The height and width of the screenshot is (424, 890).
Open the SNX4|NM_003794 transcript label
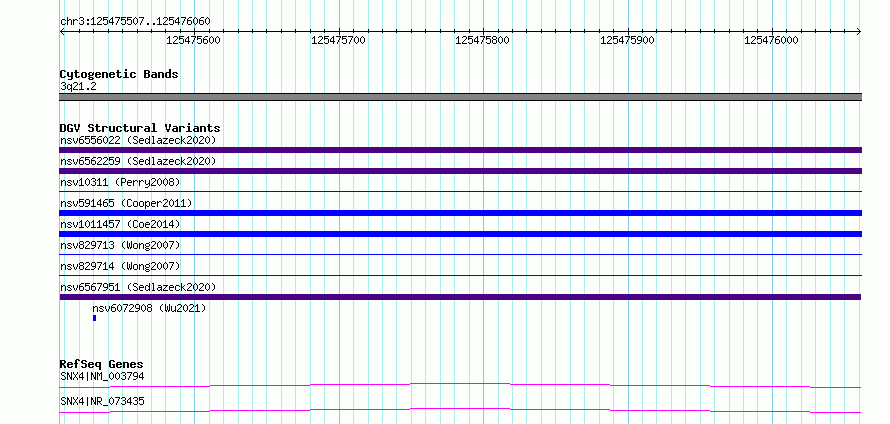[x=102, y=376]
